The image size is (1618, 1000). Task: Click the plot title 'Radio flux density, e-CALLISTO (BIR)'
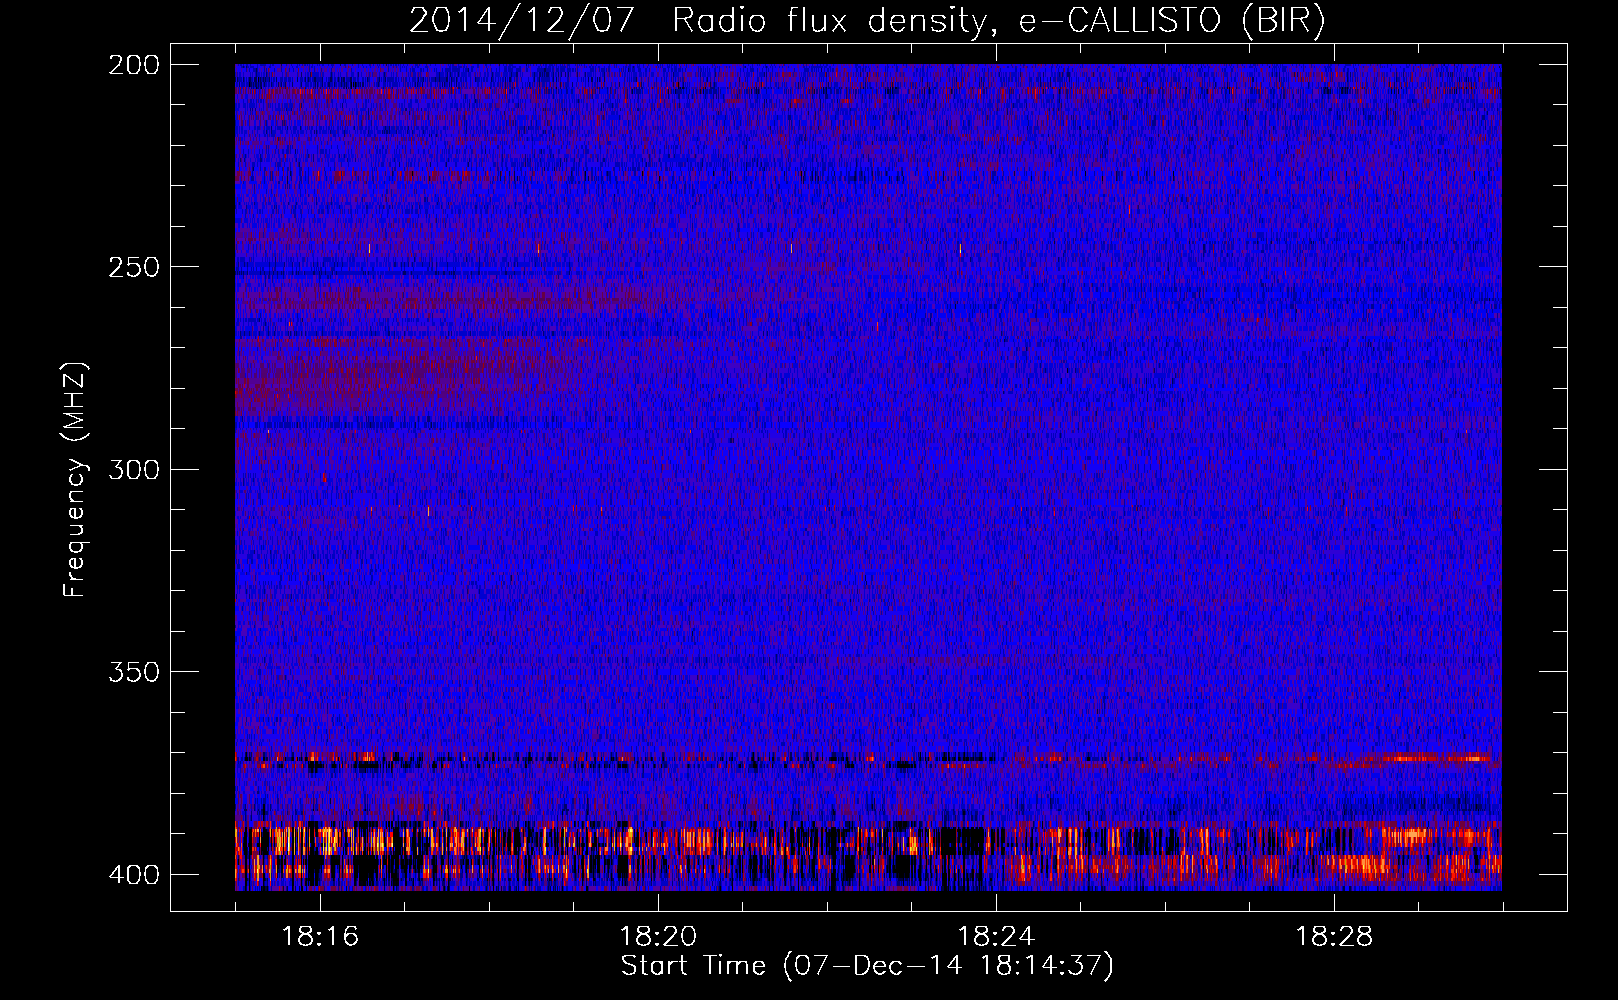(999, 20)
